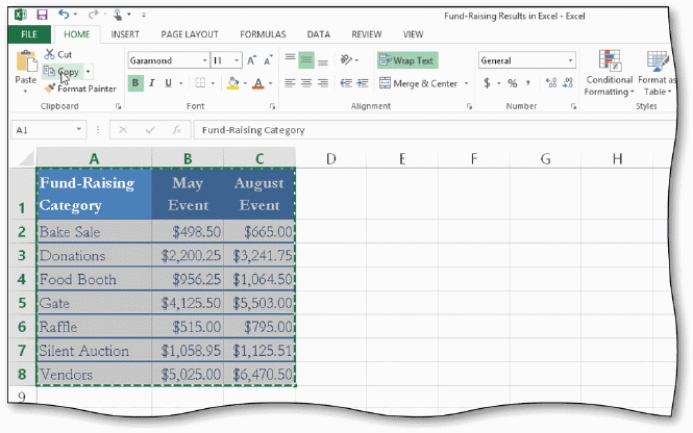Screen dimensions: 693x433
Task: Expand the Paste options arrow
Action: pyautogui.click(x=26, y=91)
